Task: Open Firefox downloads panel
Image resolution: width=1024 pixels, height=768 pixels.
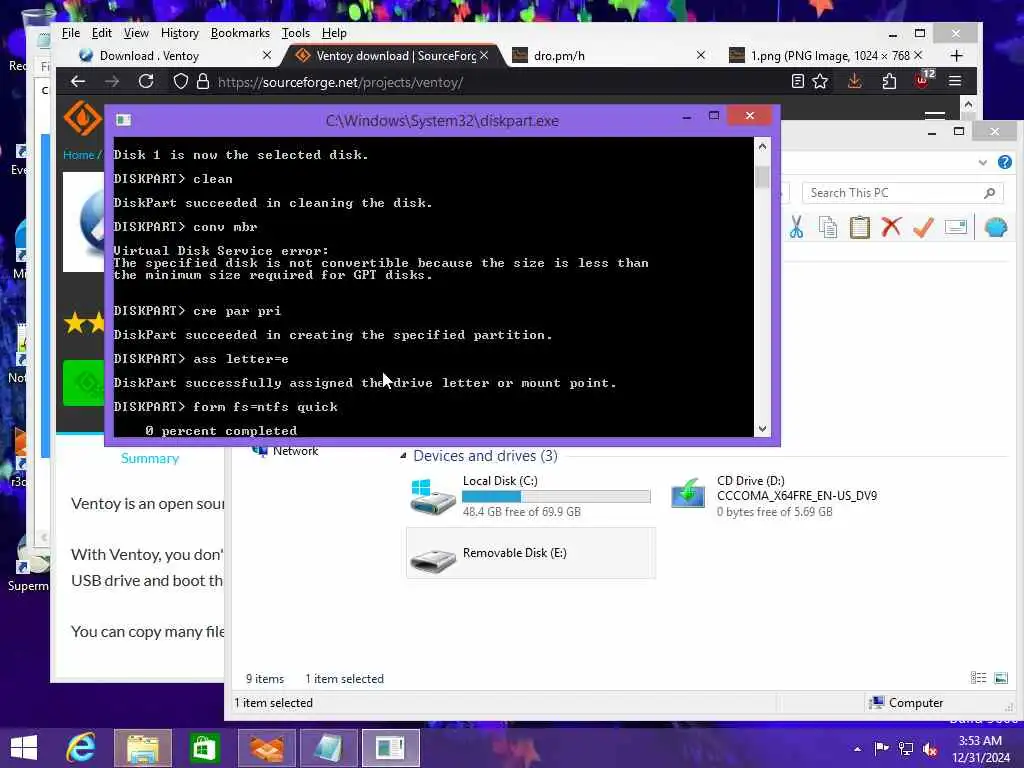Action: click(x=854, y=81)
